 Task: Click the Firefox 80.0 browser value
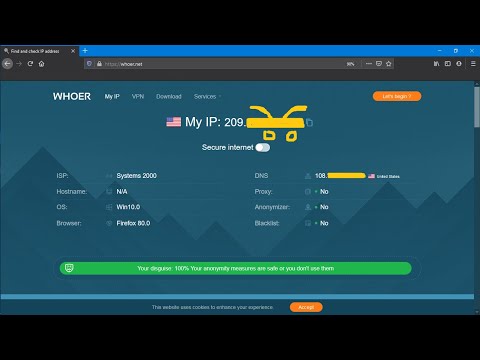click(x=133, y=223)
